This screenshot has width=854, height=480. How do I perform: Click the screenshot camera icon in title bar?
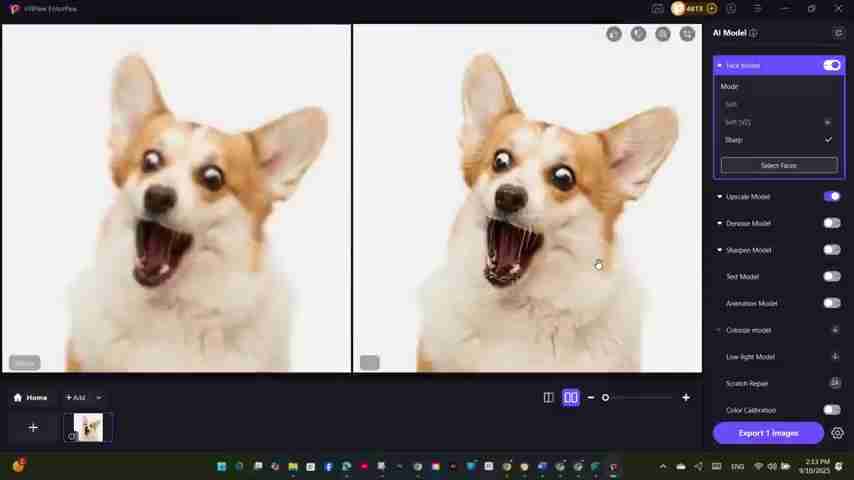(x=657, y=9)
